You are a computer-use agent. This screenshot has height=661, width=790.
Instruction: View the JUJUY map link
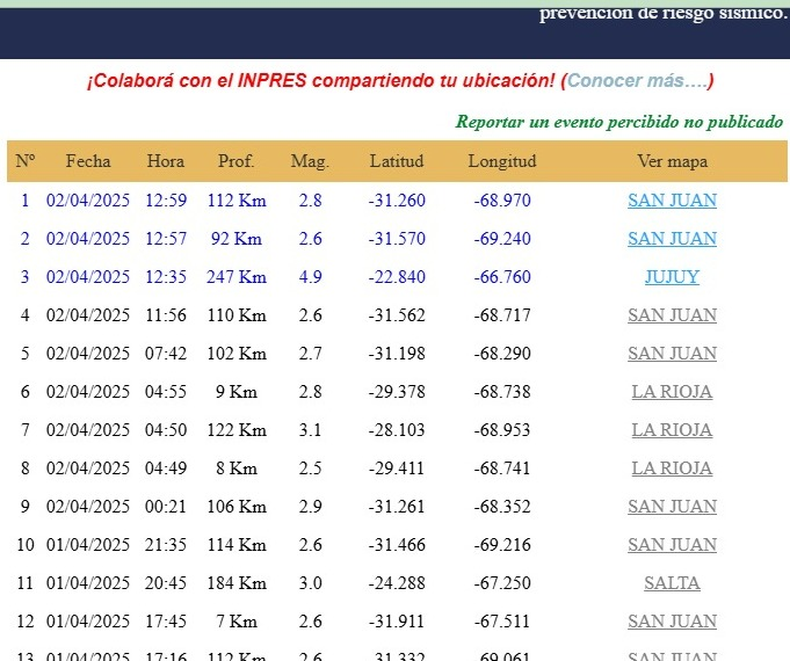[672, 277]
